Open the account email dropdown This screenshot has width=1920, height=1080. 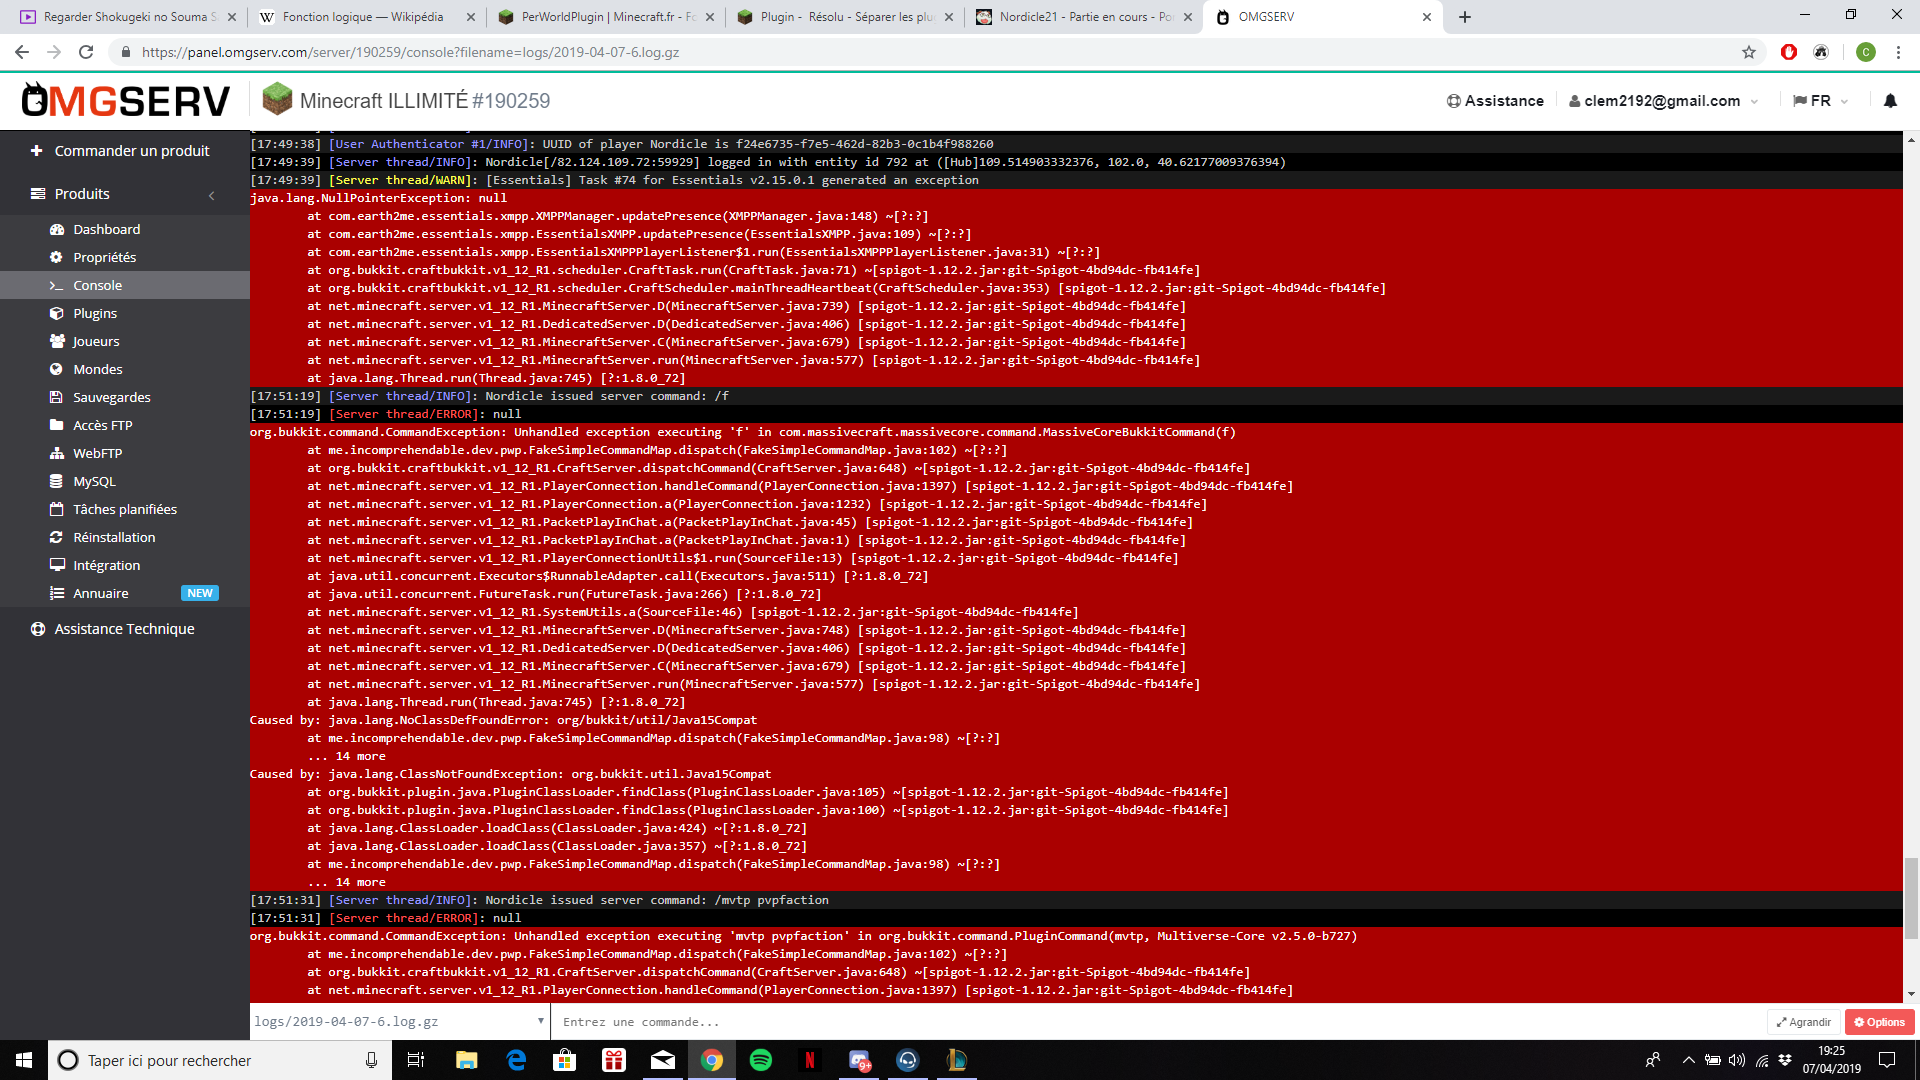[1664, 101]
